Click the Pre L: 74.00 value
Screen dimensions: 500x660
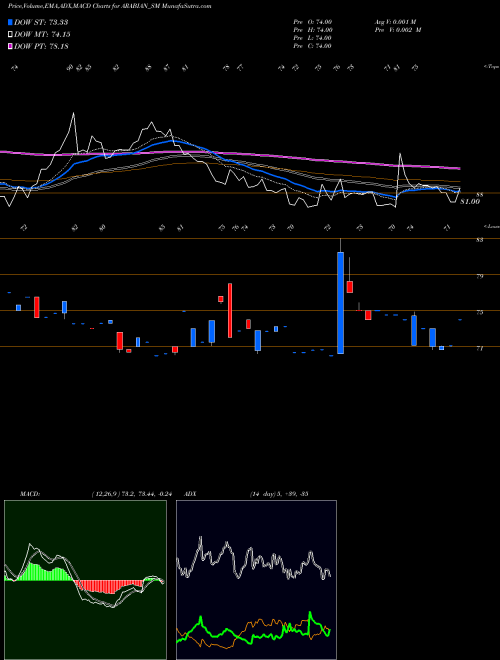tap(313, 38)
